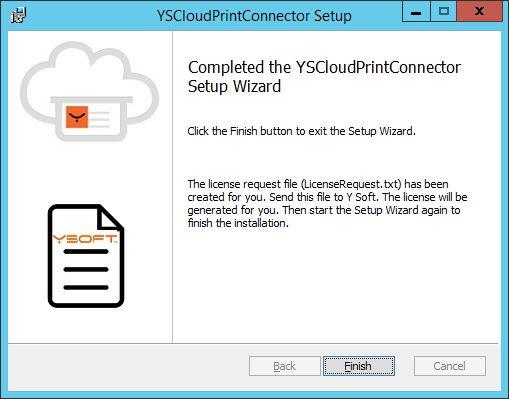Click the license document icon

pos(86,256)
